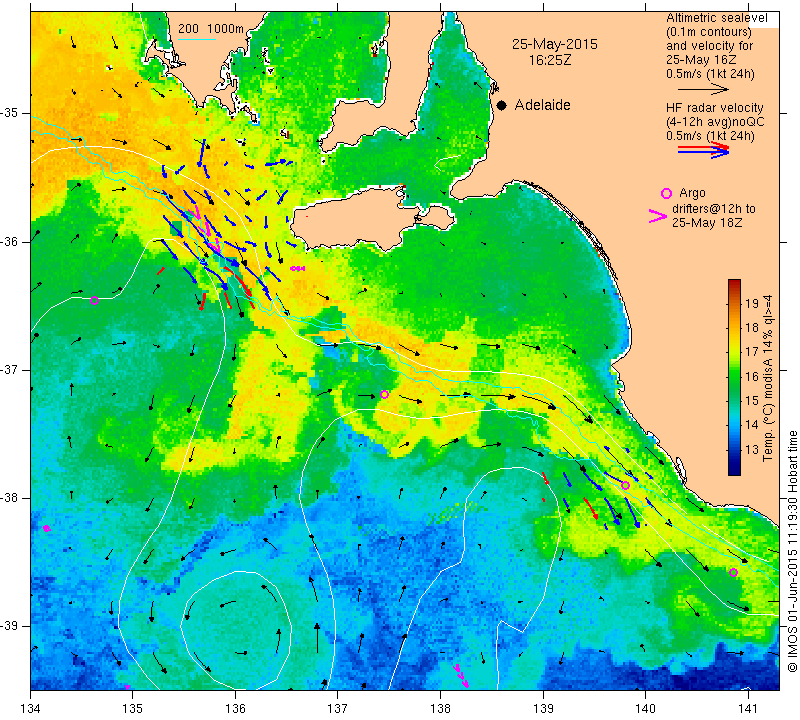Click the Adelaide city label
The image size is (800, 720).
(542, 105)
